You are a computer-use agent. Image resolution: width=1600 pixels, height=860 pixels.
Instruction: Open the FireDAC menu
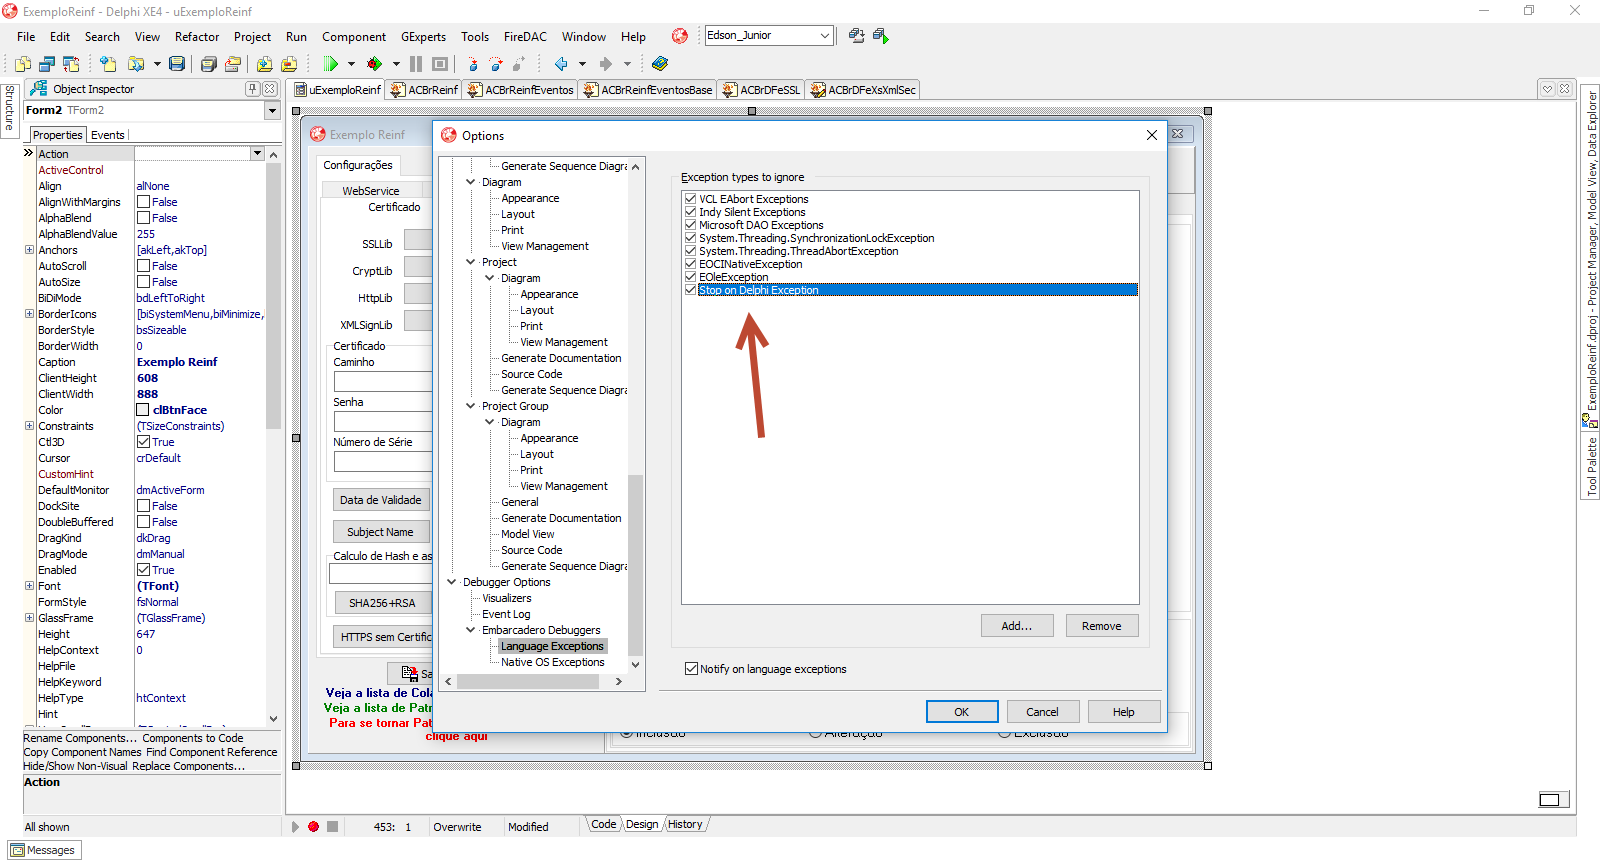pos(525,37)
